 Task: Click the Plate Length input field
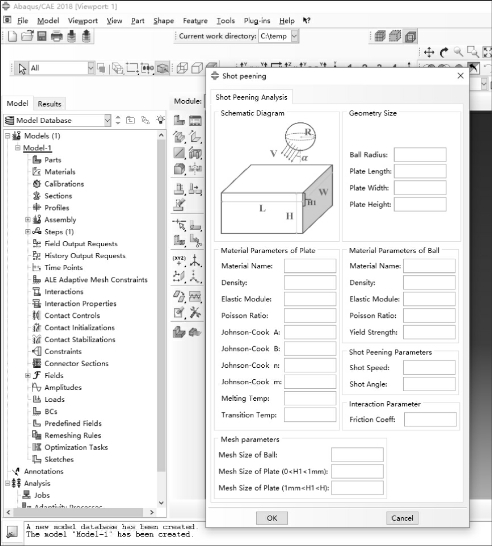[x=420, y=171]
